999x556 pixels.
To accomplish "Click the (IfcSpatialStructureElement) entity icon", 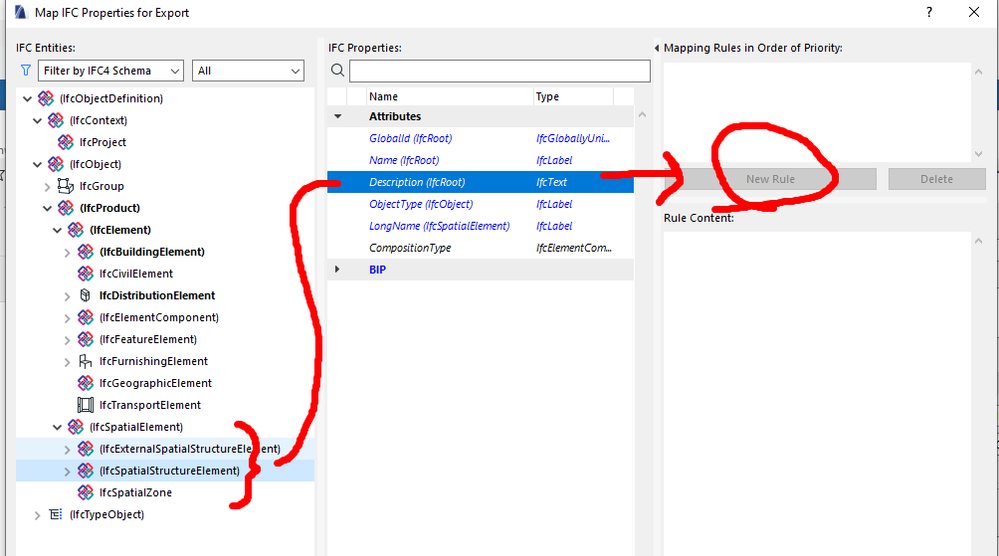I will 85,471.
